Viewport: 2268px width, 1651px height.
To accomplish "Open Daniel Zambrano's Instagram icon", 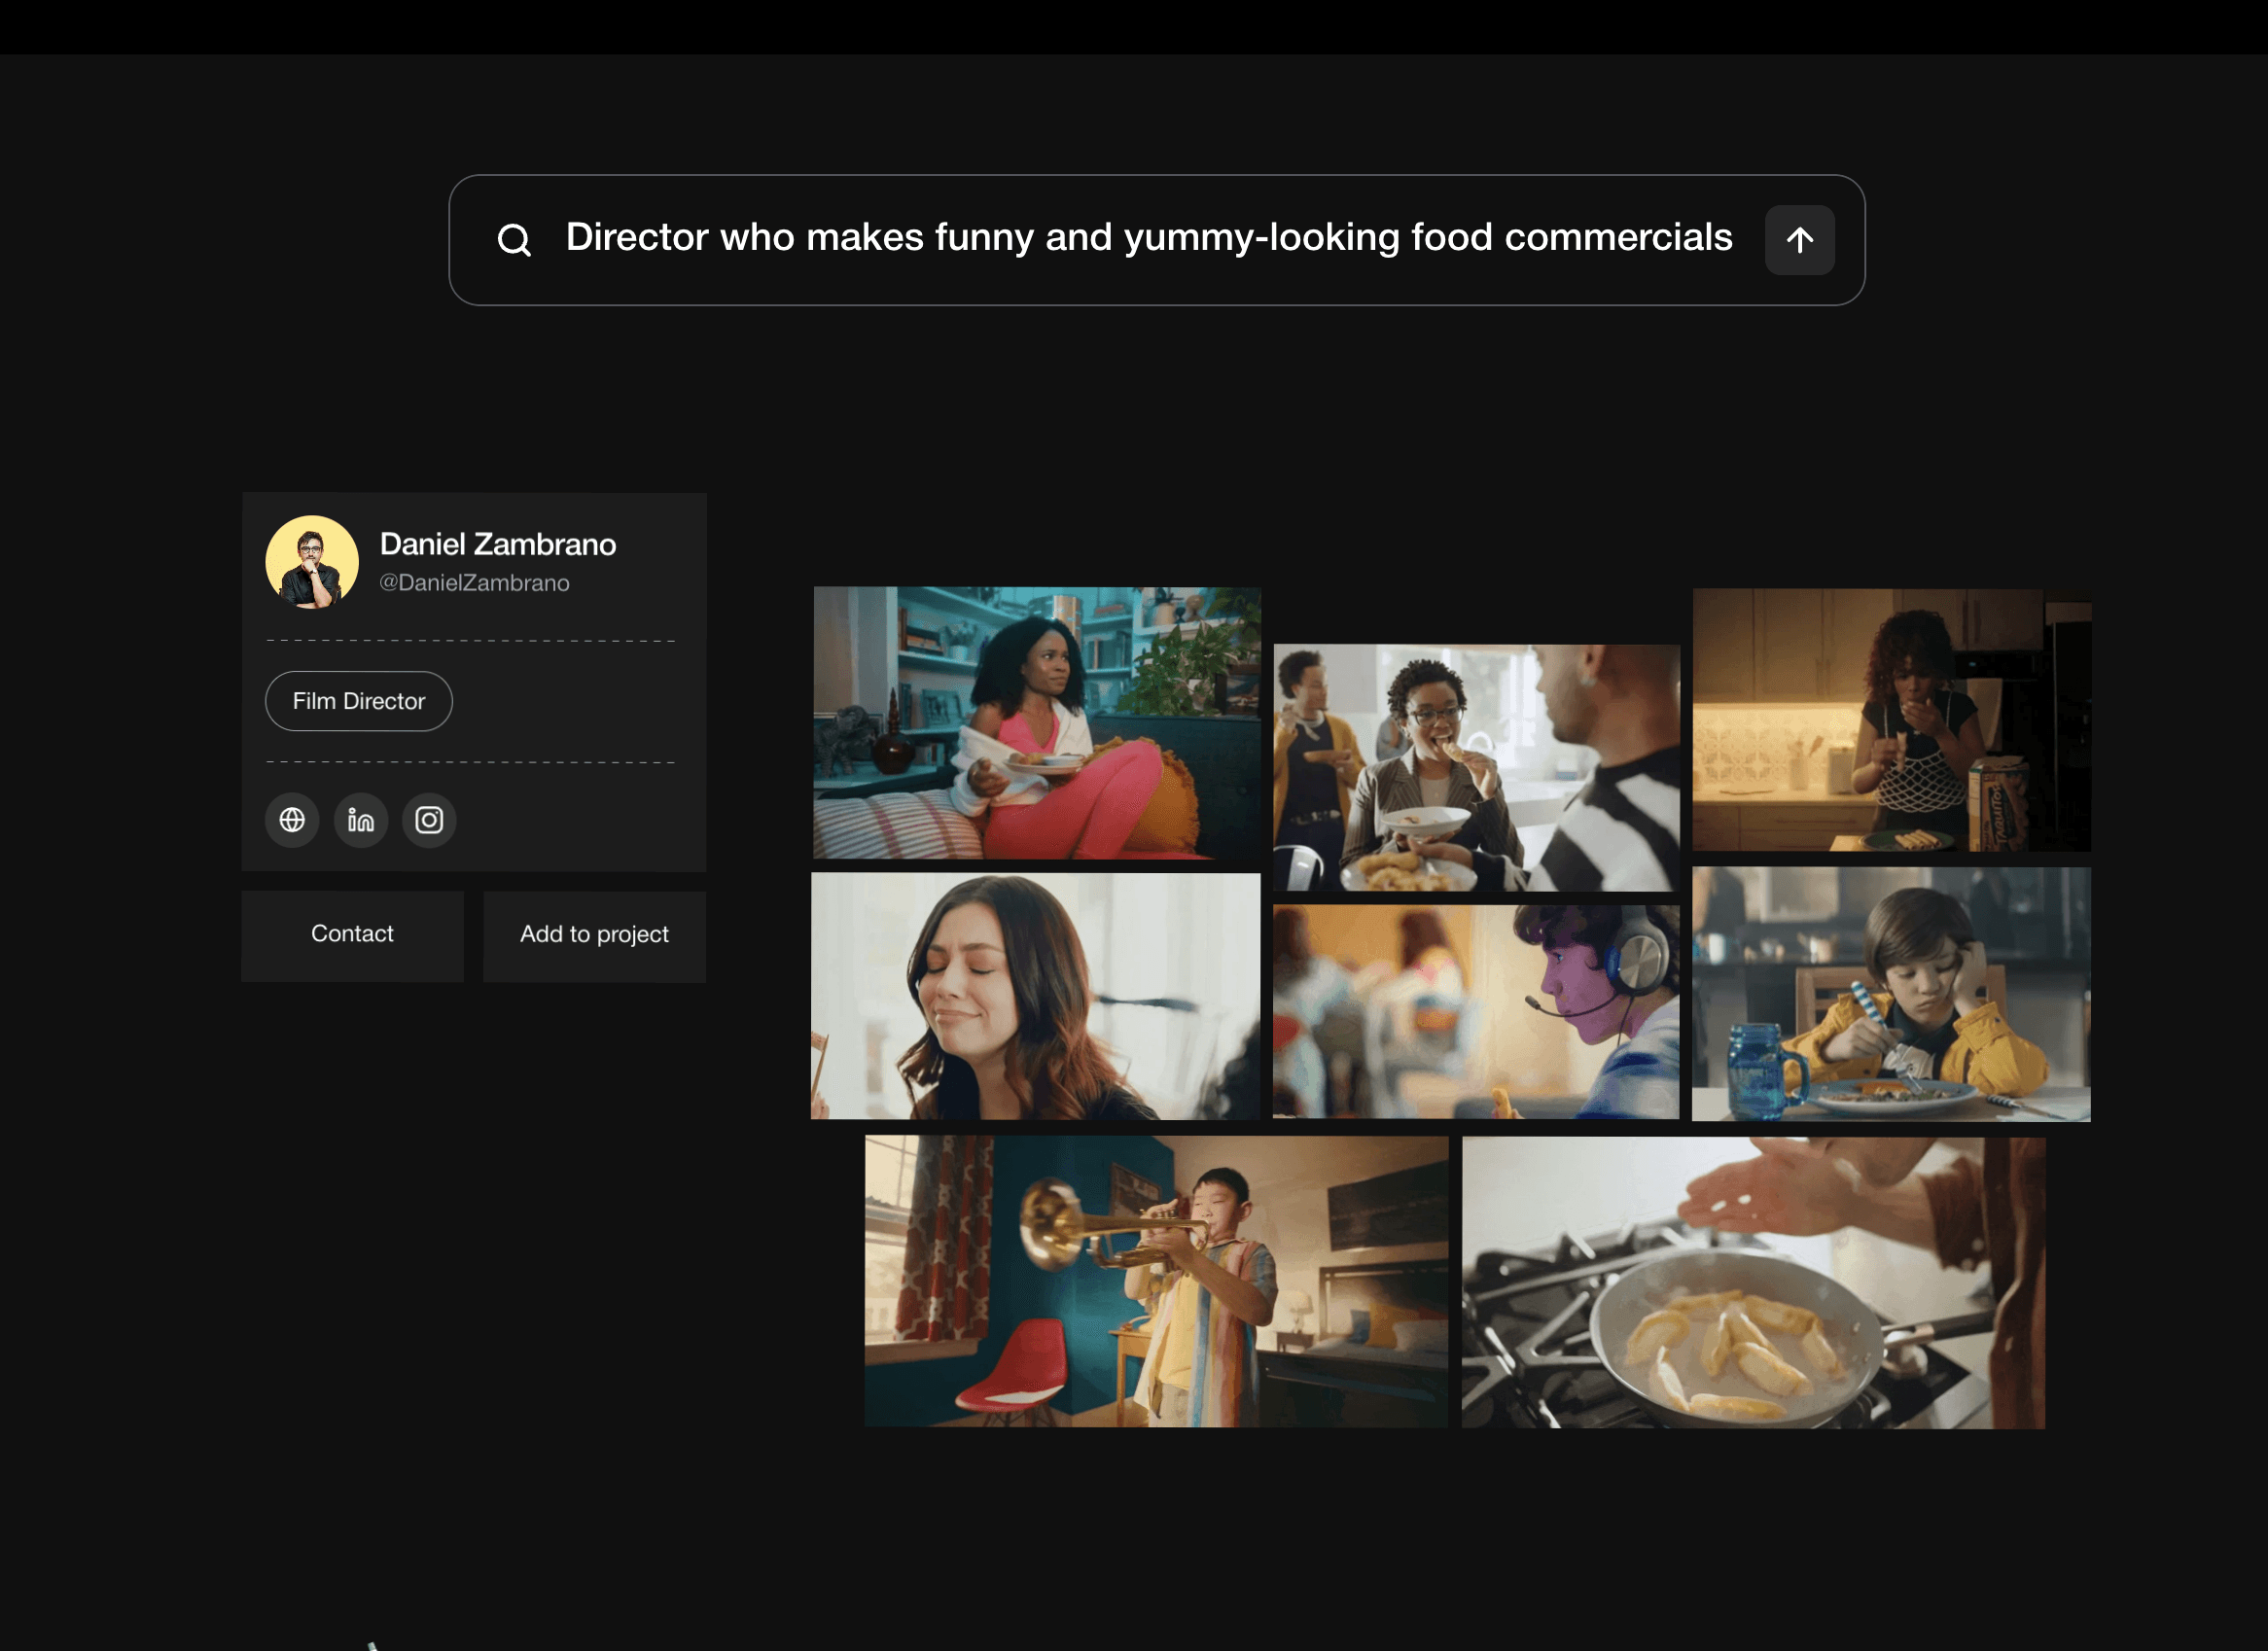I will (x=429, y=820).
